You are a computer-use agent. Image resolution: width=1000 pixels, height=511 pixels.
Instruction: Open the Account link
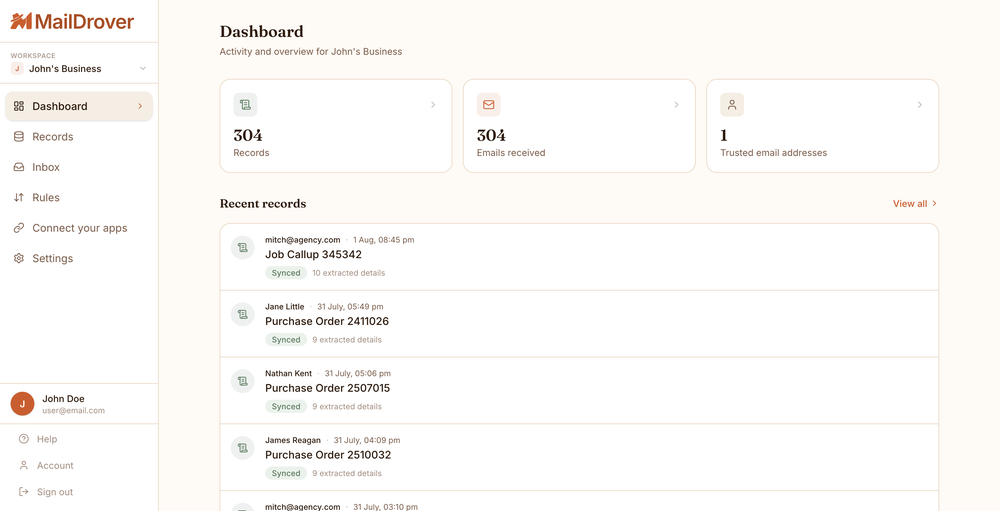click(x=55, y=466)
